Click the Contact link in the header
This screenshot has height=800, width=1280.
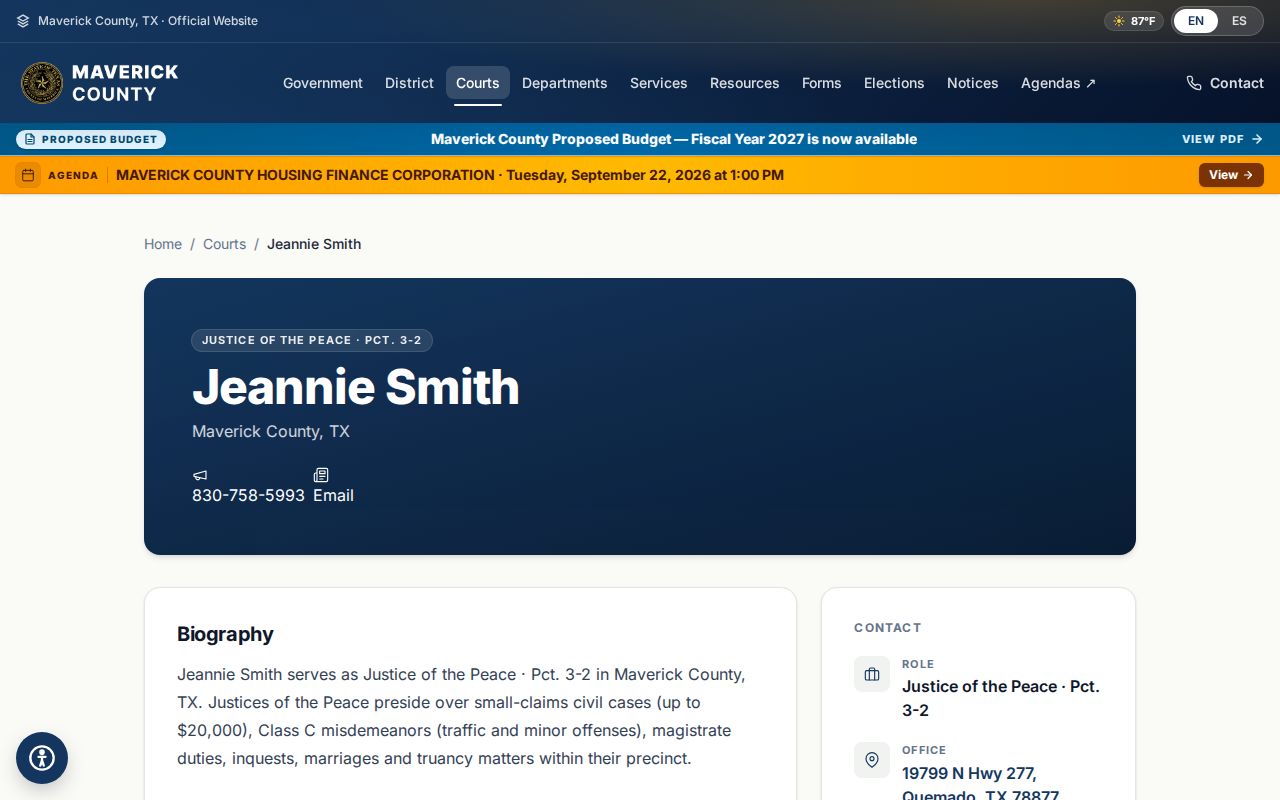1225,83
